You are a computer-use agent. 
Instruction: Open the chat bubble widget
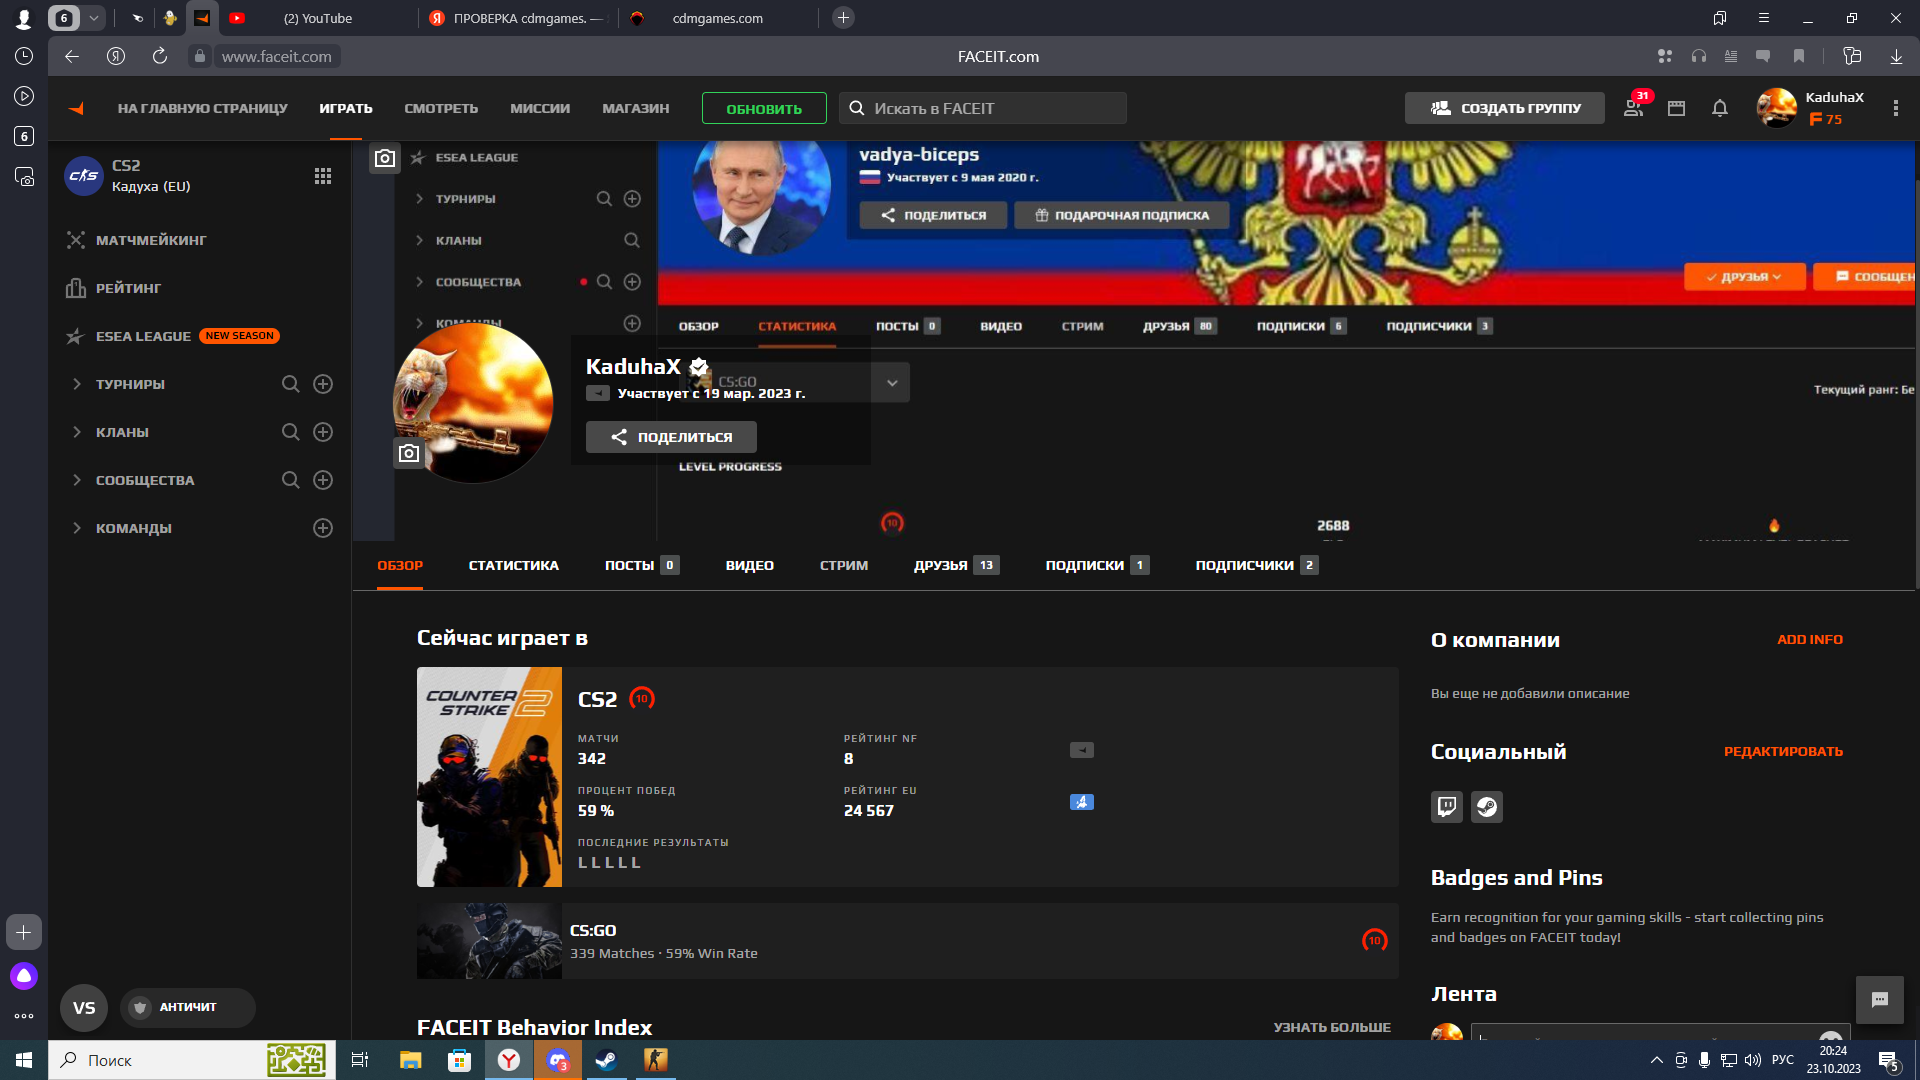coord(1880,1000)
